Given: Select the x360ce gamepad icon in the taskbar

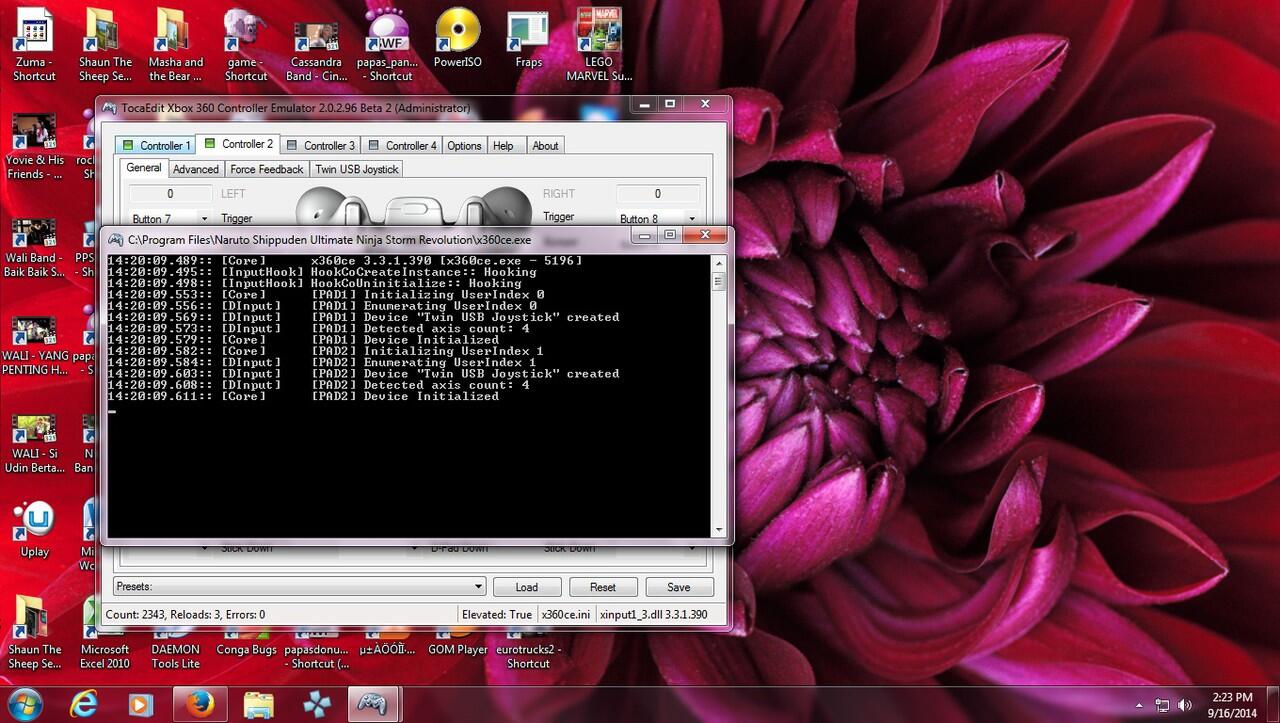Looking at the screenshot, I should tap(373, 704).
